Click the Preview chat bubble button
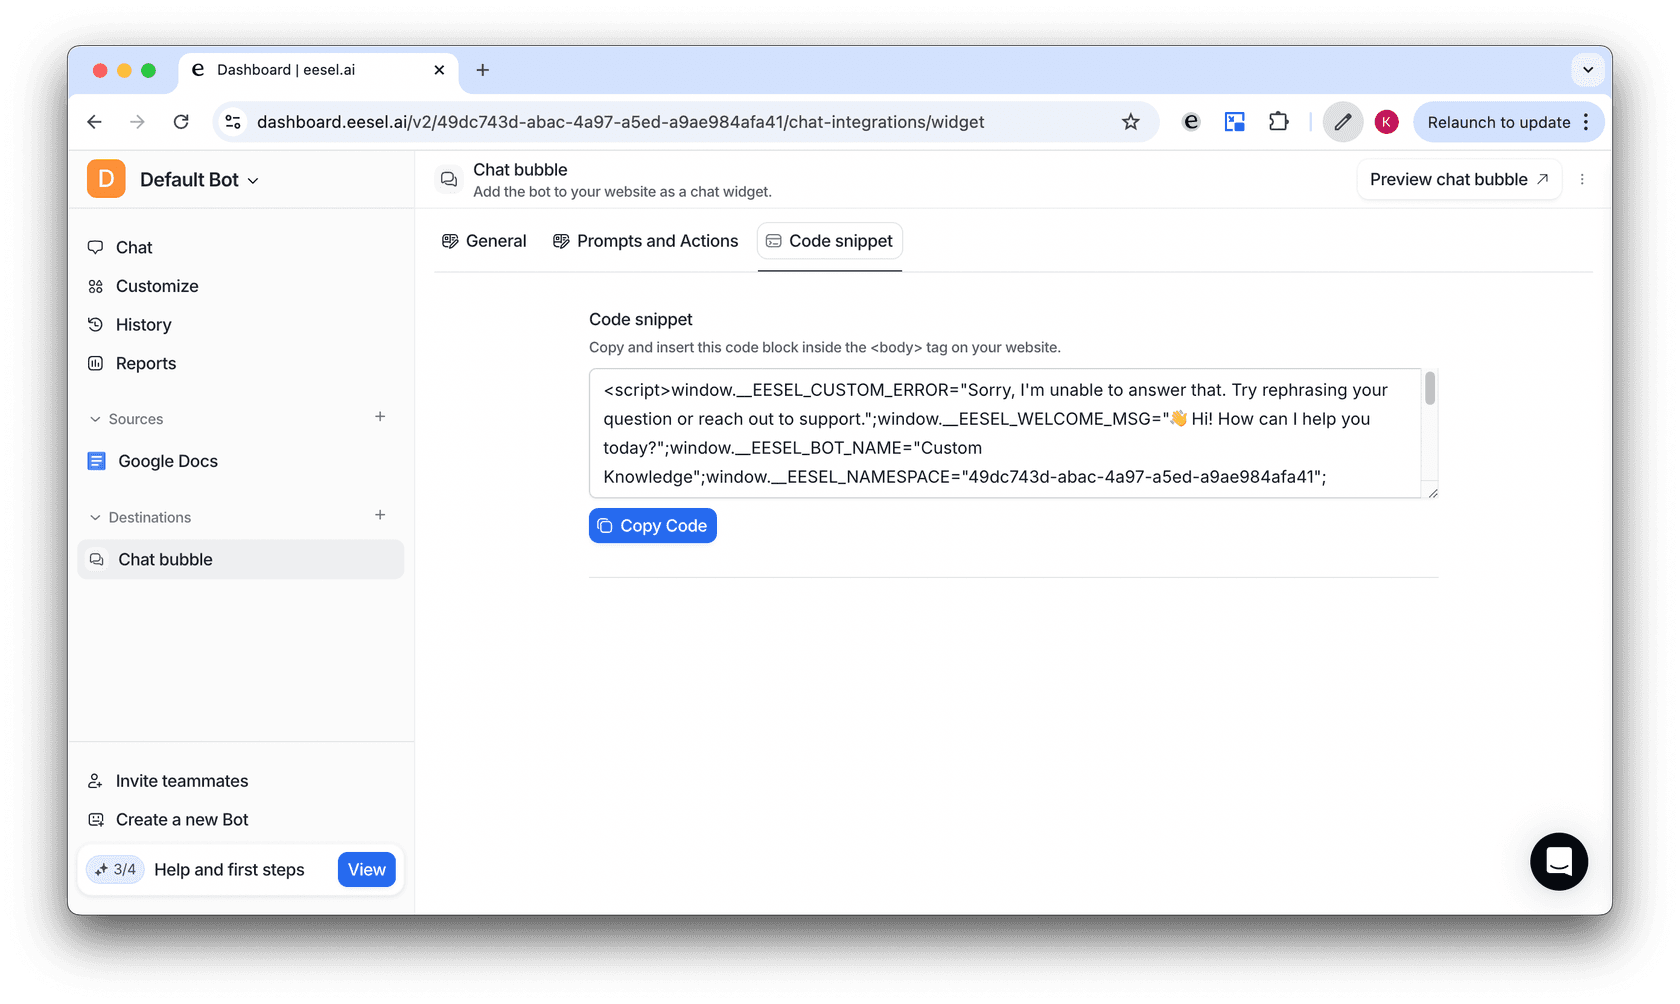This screenshot has height=1004, width=1680. (x=1458, y=180)
